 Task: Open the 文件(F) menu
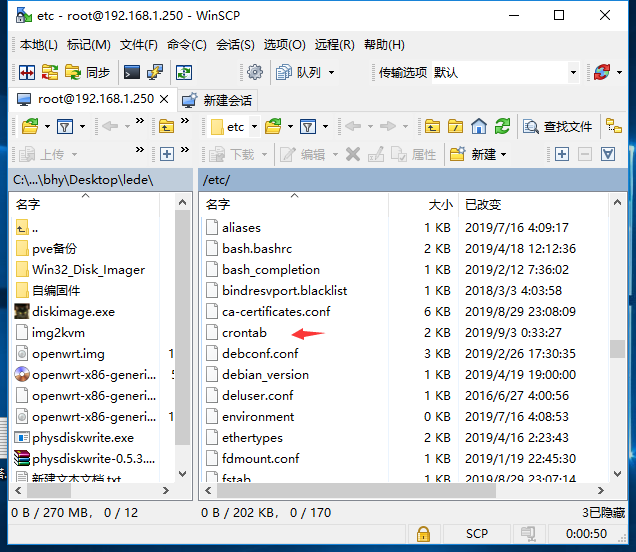(139, 45)
